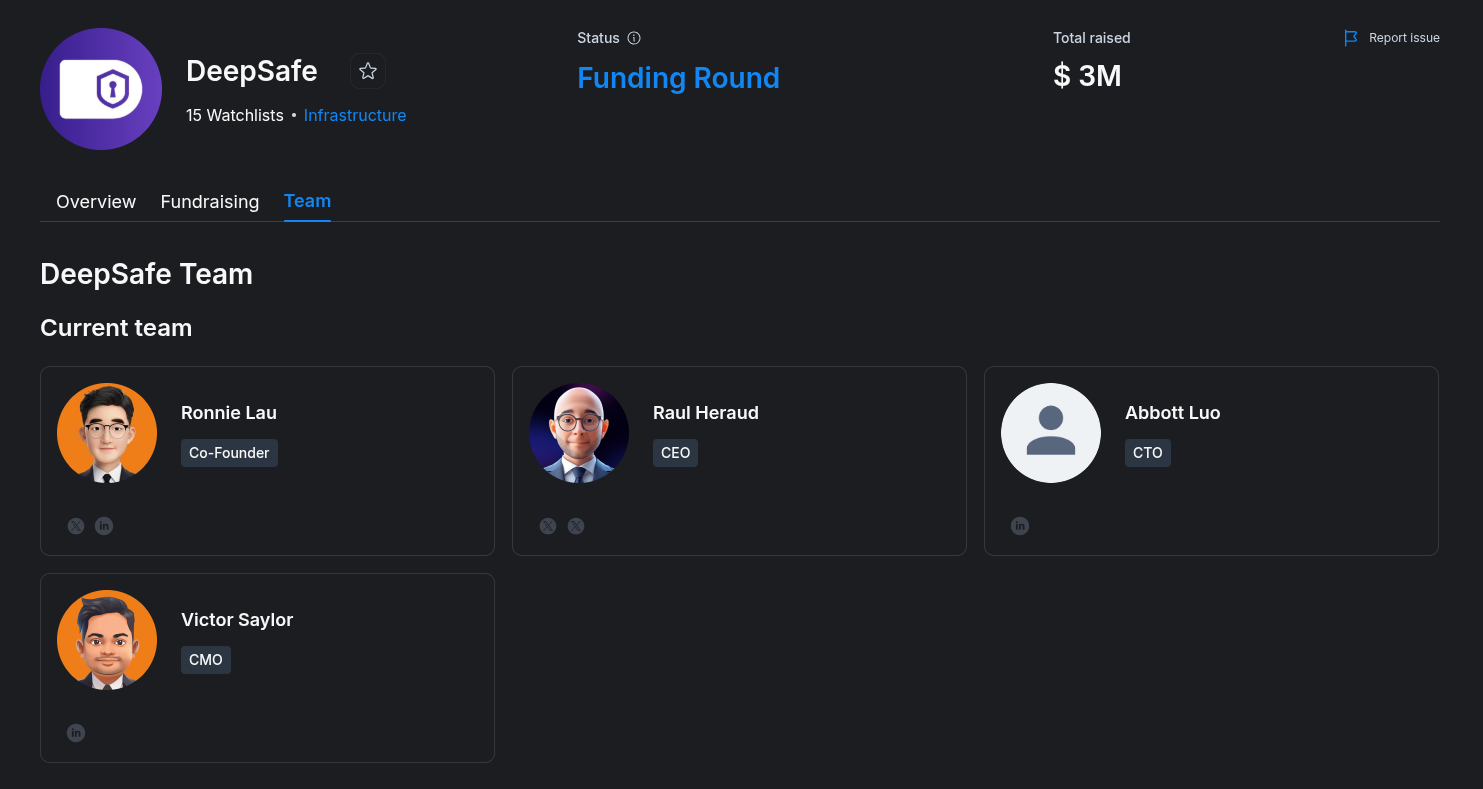1483x789 pixels.
Task: Click Victor Saylor's avatar photo
Action: [107, 640]
